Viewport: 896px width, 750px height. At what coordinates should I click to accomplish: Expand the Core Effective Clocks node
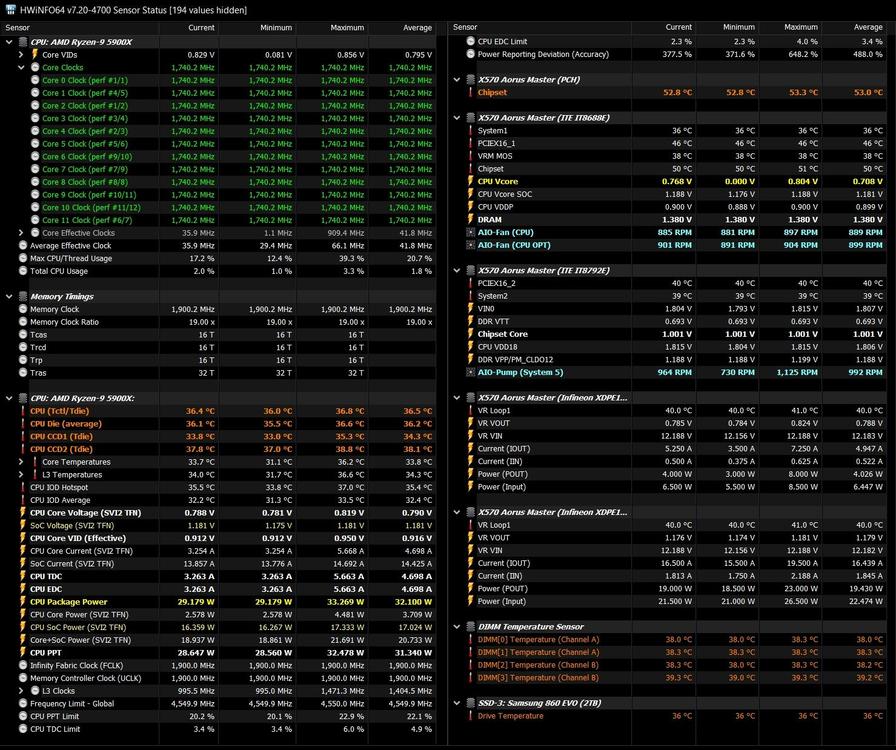coord(21,233)
